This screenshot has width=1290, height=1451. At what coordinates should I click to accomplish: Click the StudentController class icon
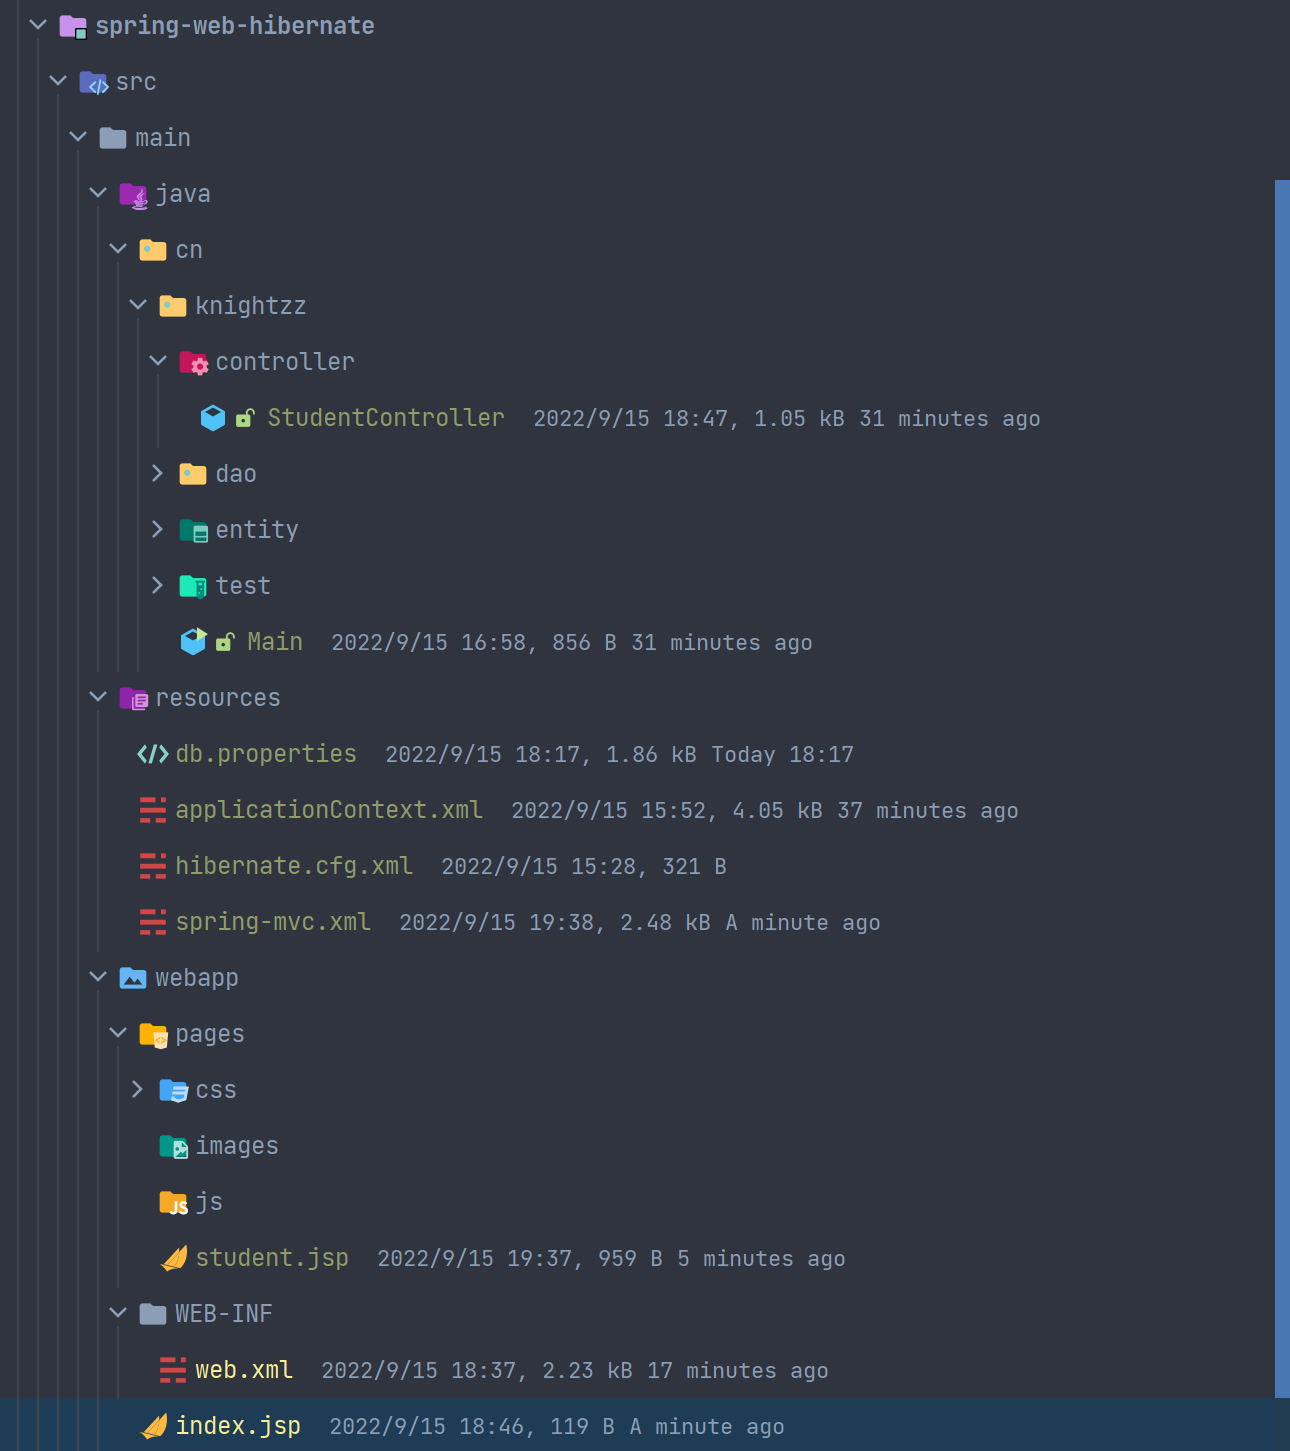pyautogui.click(x=213, y=418)
